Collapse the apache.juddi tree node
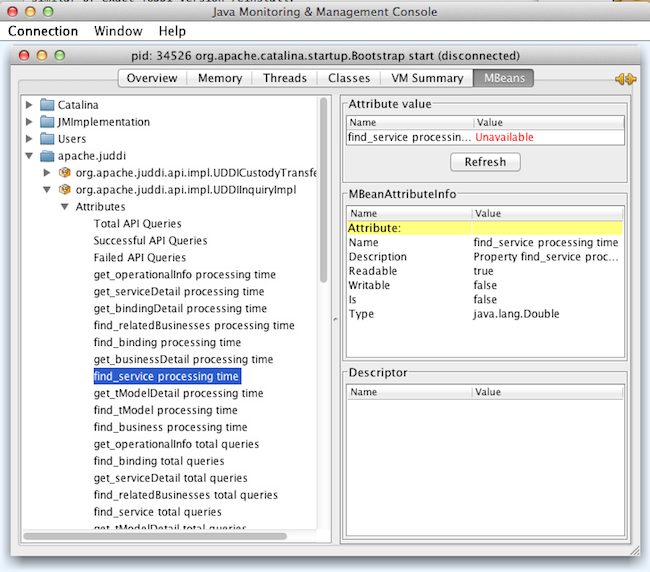650x572 pixels. (x=30, y=156)
